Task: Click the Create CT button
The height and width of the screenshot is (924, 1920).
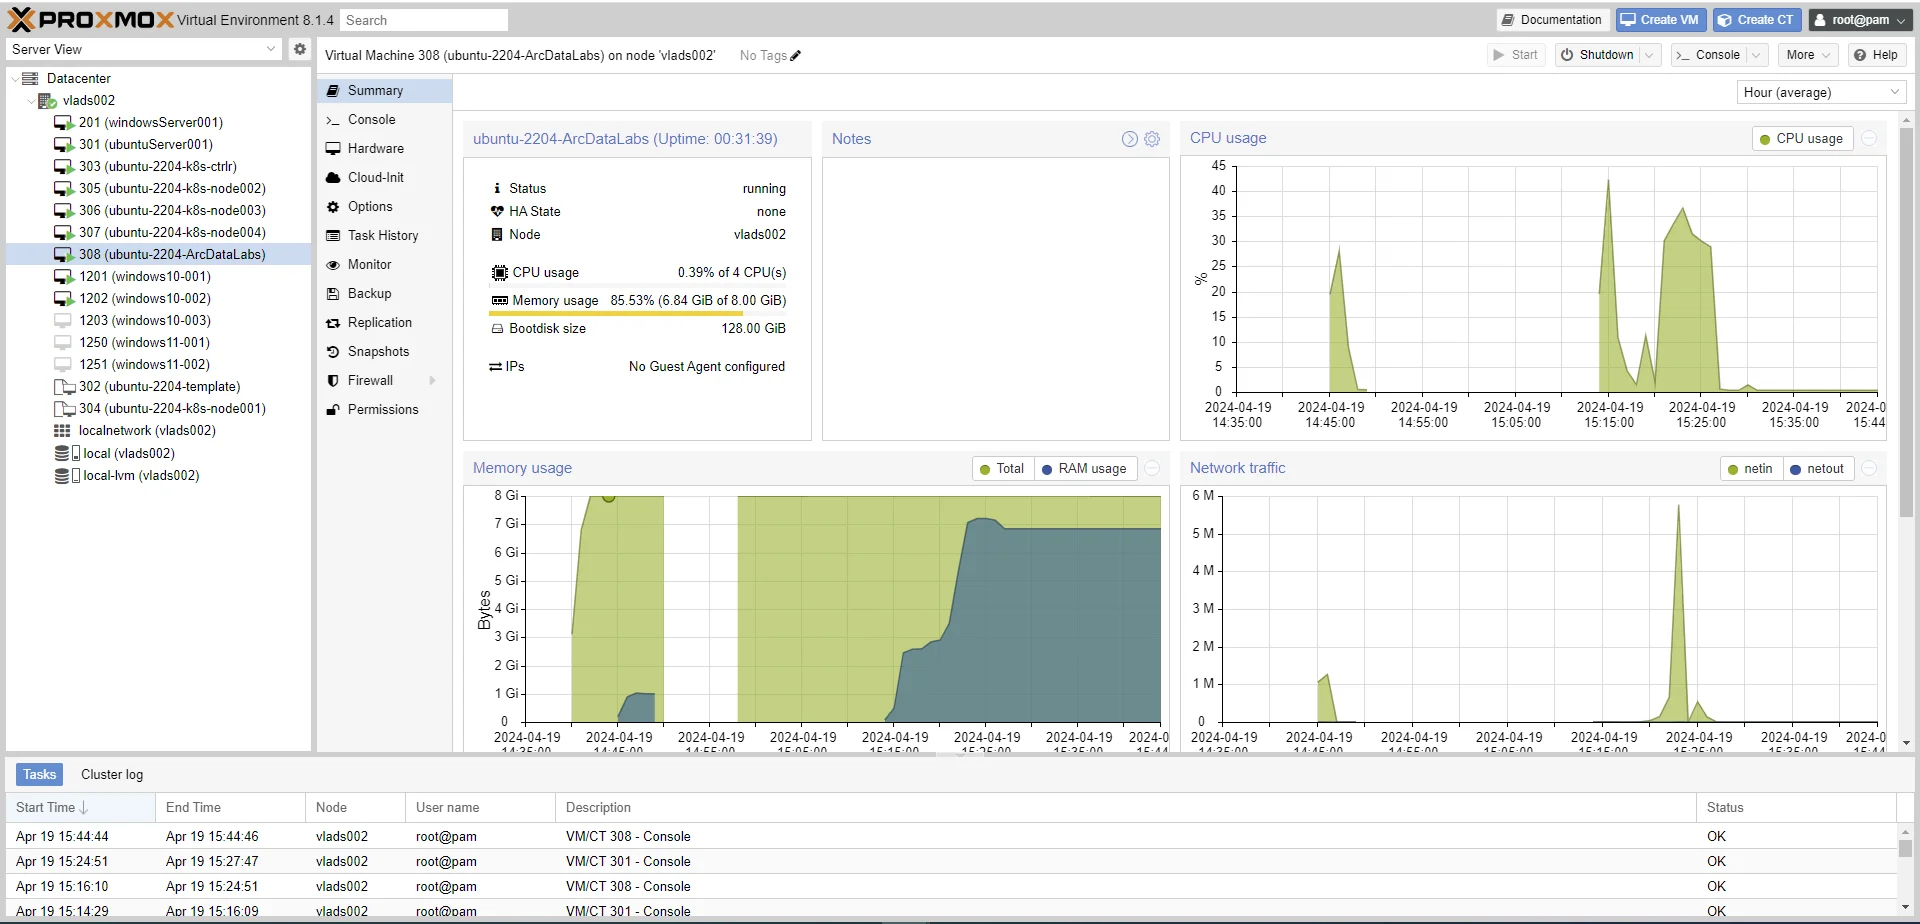Action: pyautogui.click(x=1757, y=20)
